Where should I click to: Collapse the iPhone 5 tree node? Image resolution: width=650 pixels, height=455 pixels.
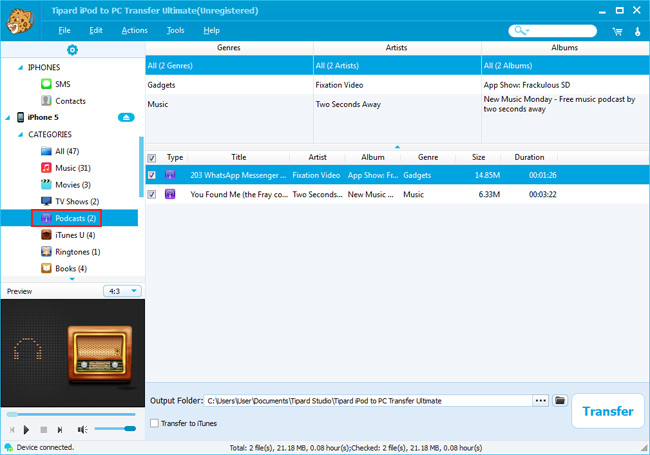7,118
